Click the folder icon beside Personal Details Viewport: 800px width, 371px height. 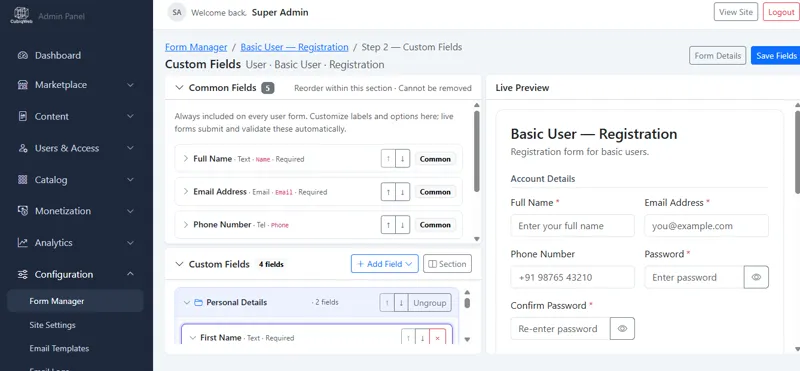point(198,303)
